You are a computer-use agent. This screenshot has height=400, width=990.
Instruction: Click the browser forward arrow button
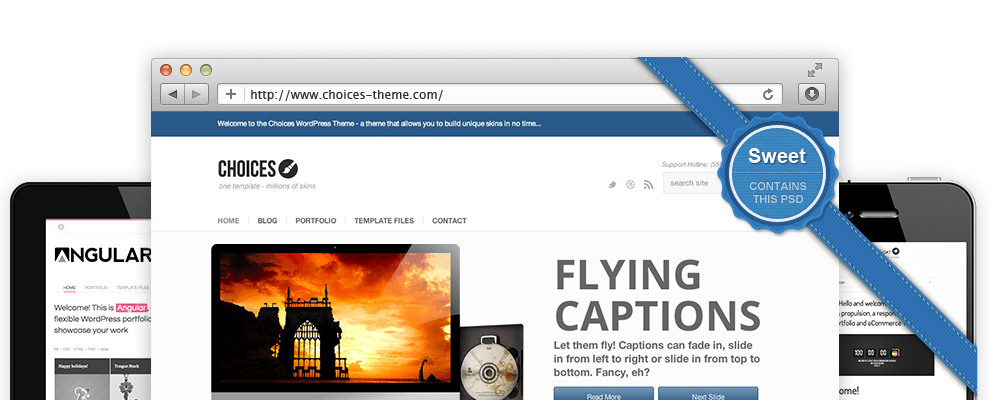[196, 94]
